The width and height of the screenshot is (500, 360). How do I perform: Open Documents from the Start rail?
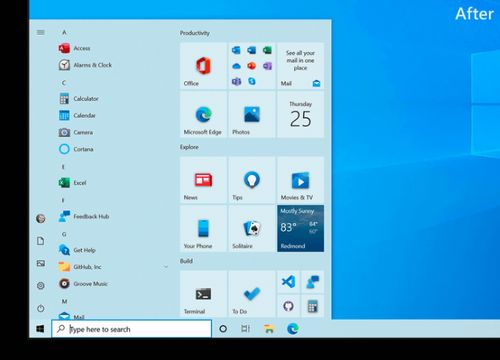[41, 241]
